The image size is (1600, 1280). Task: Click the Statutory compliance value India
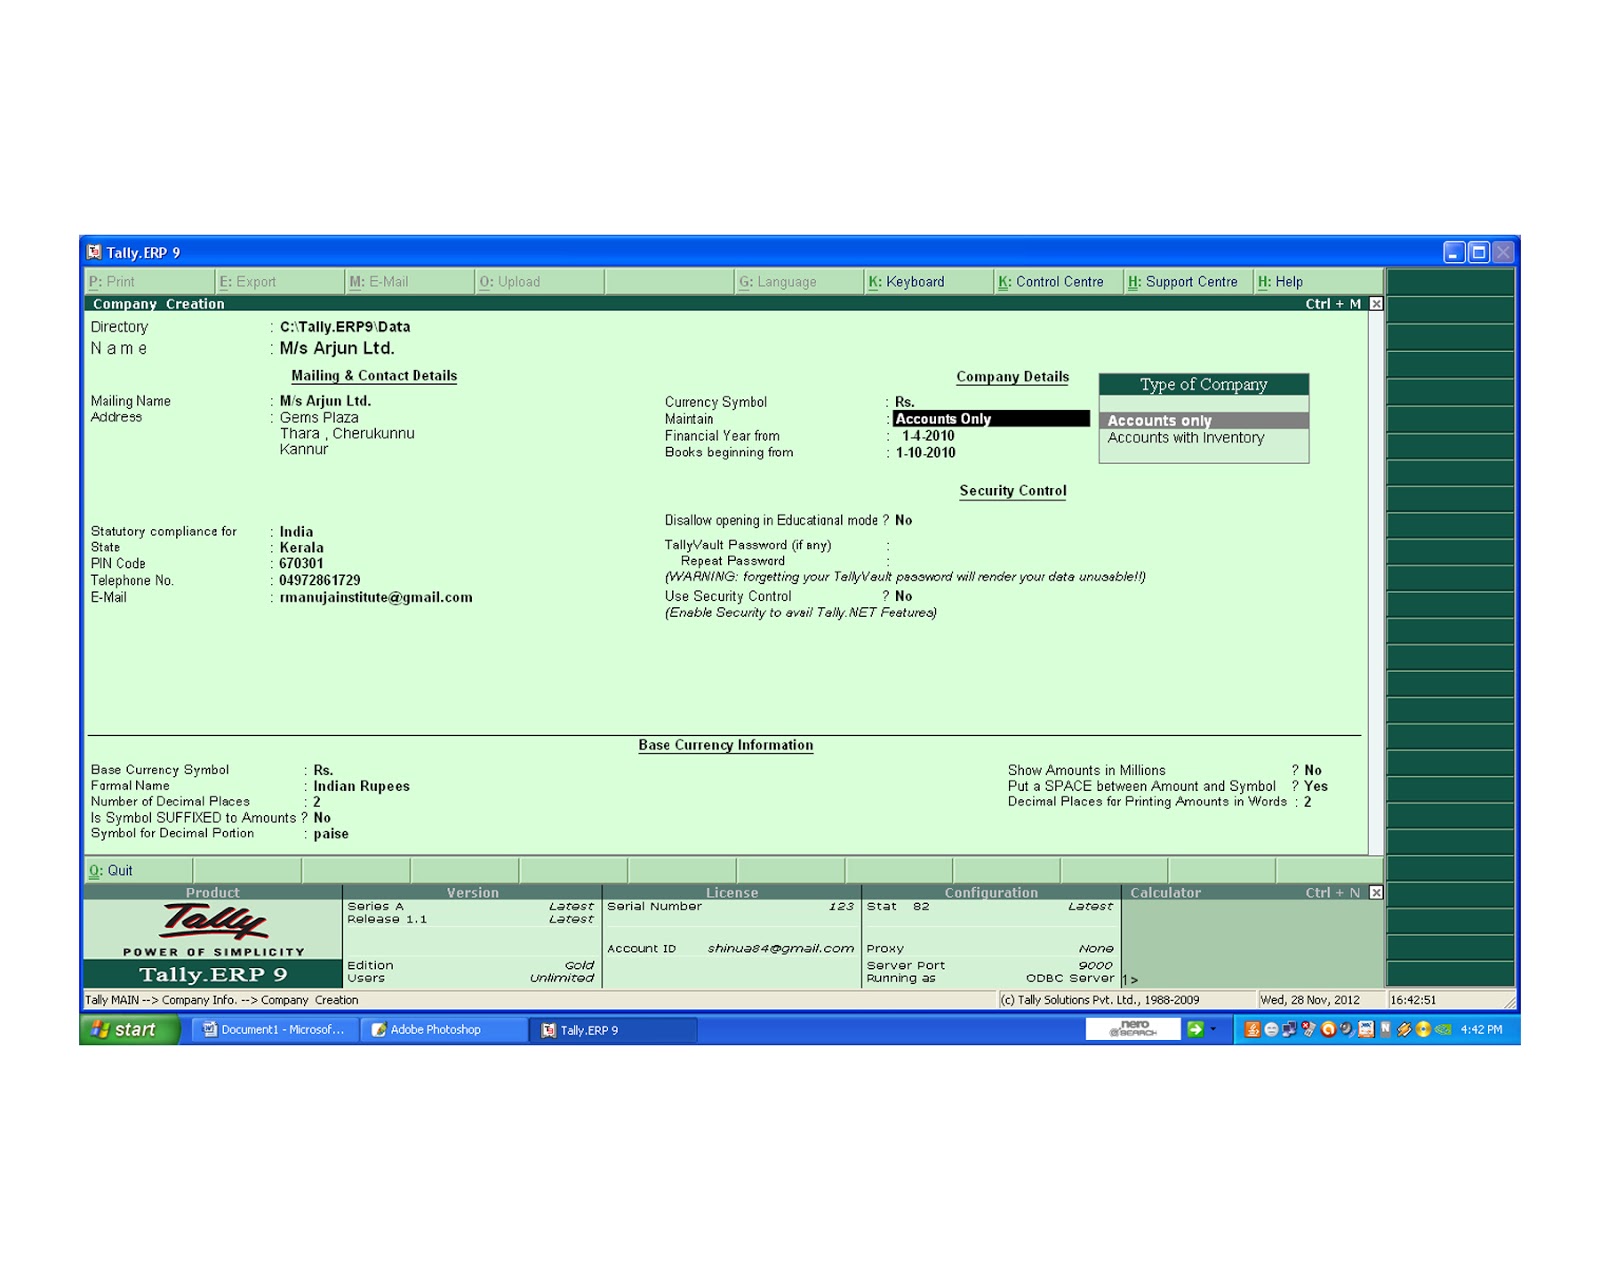(x=296, y=532)
